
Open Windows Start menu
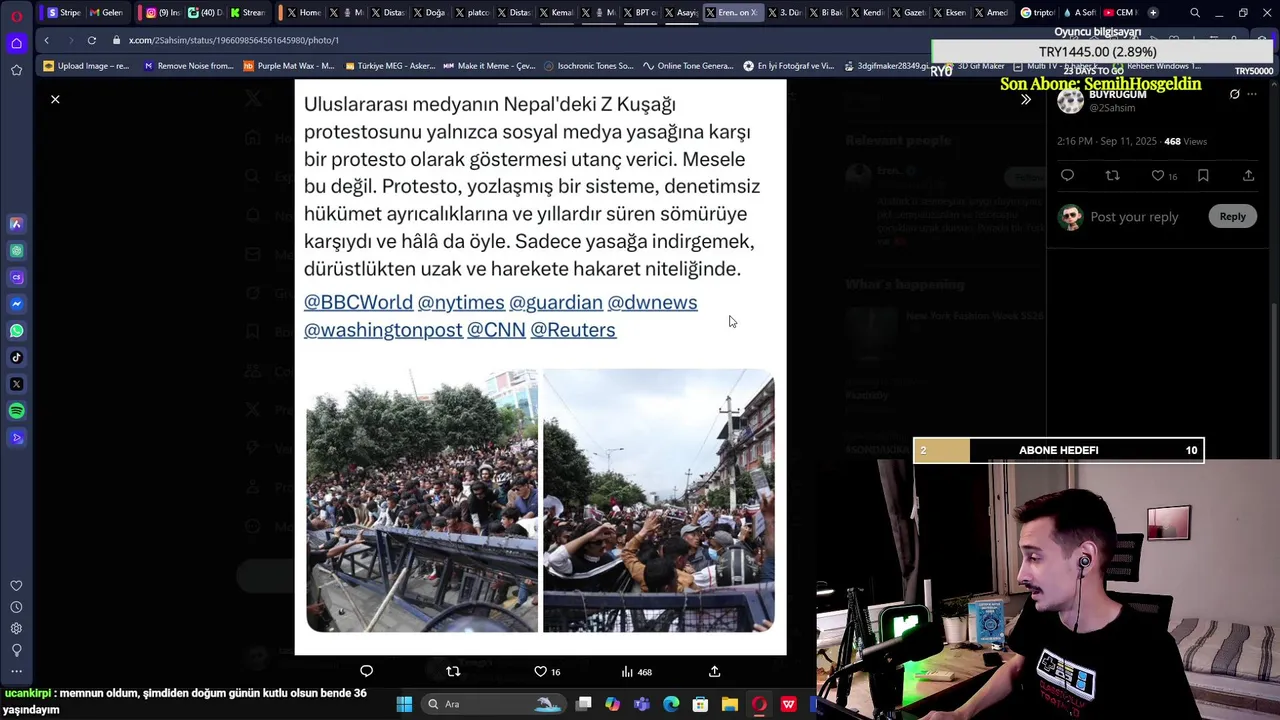click(x=404, y=704)
